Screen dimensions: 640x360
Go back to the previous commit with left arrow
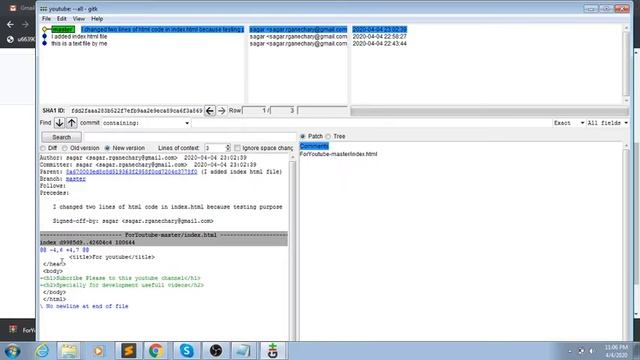[210, 111]
